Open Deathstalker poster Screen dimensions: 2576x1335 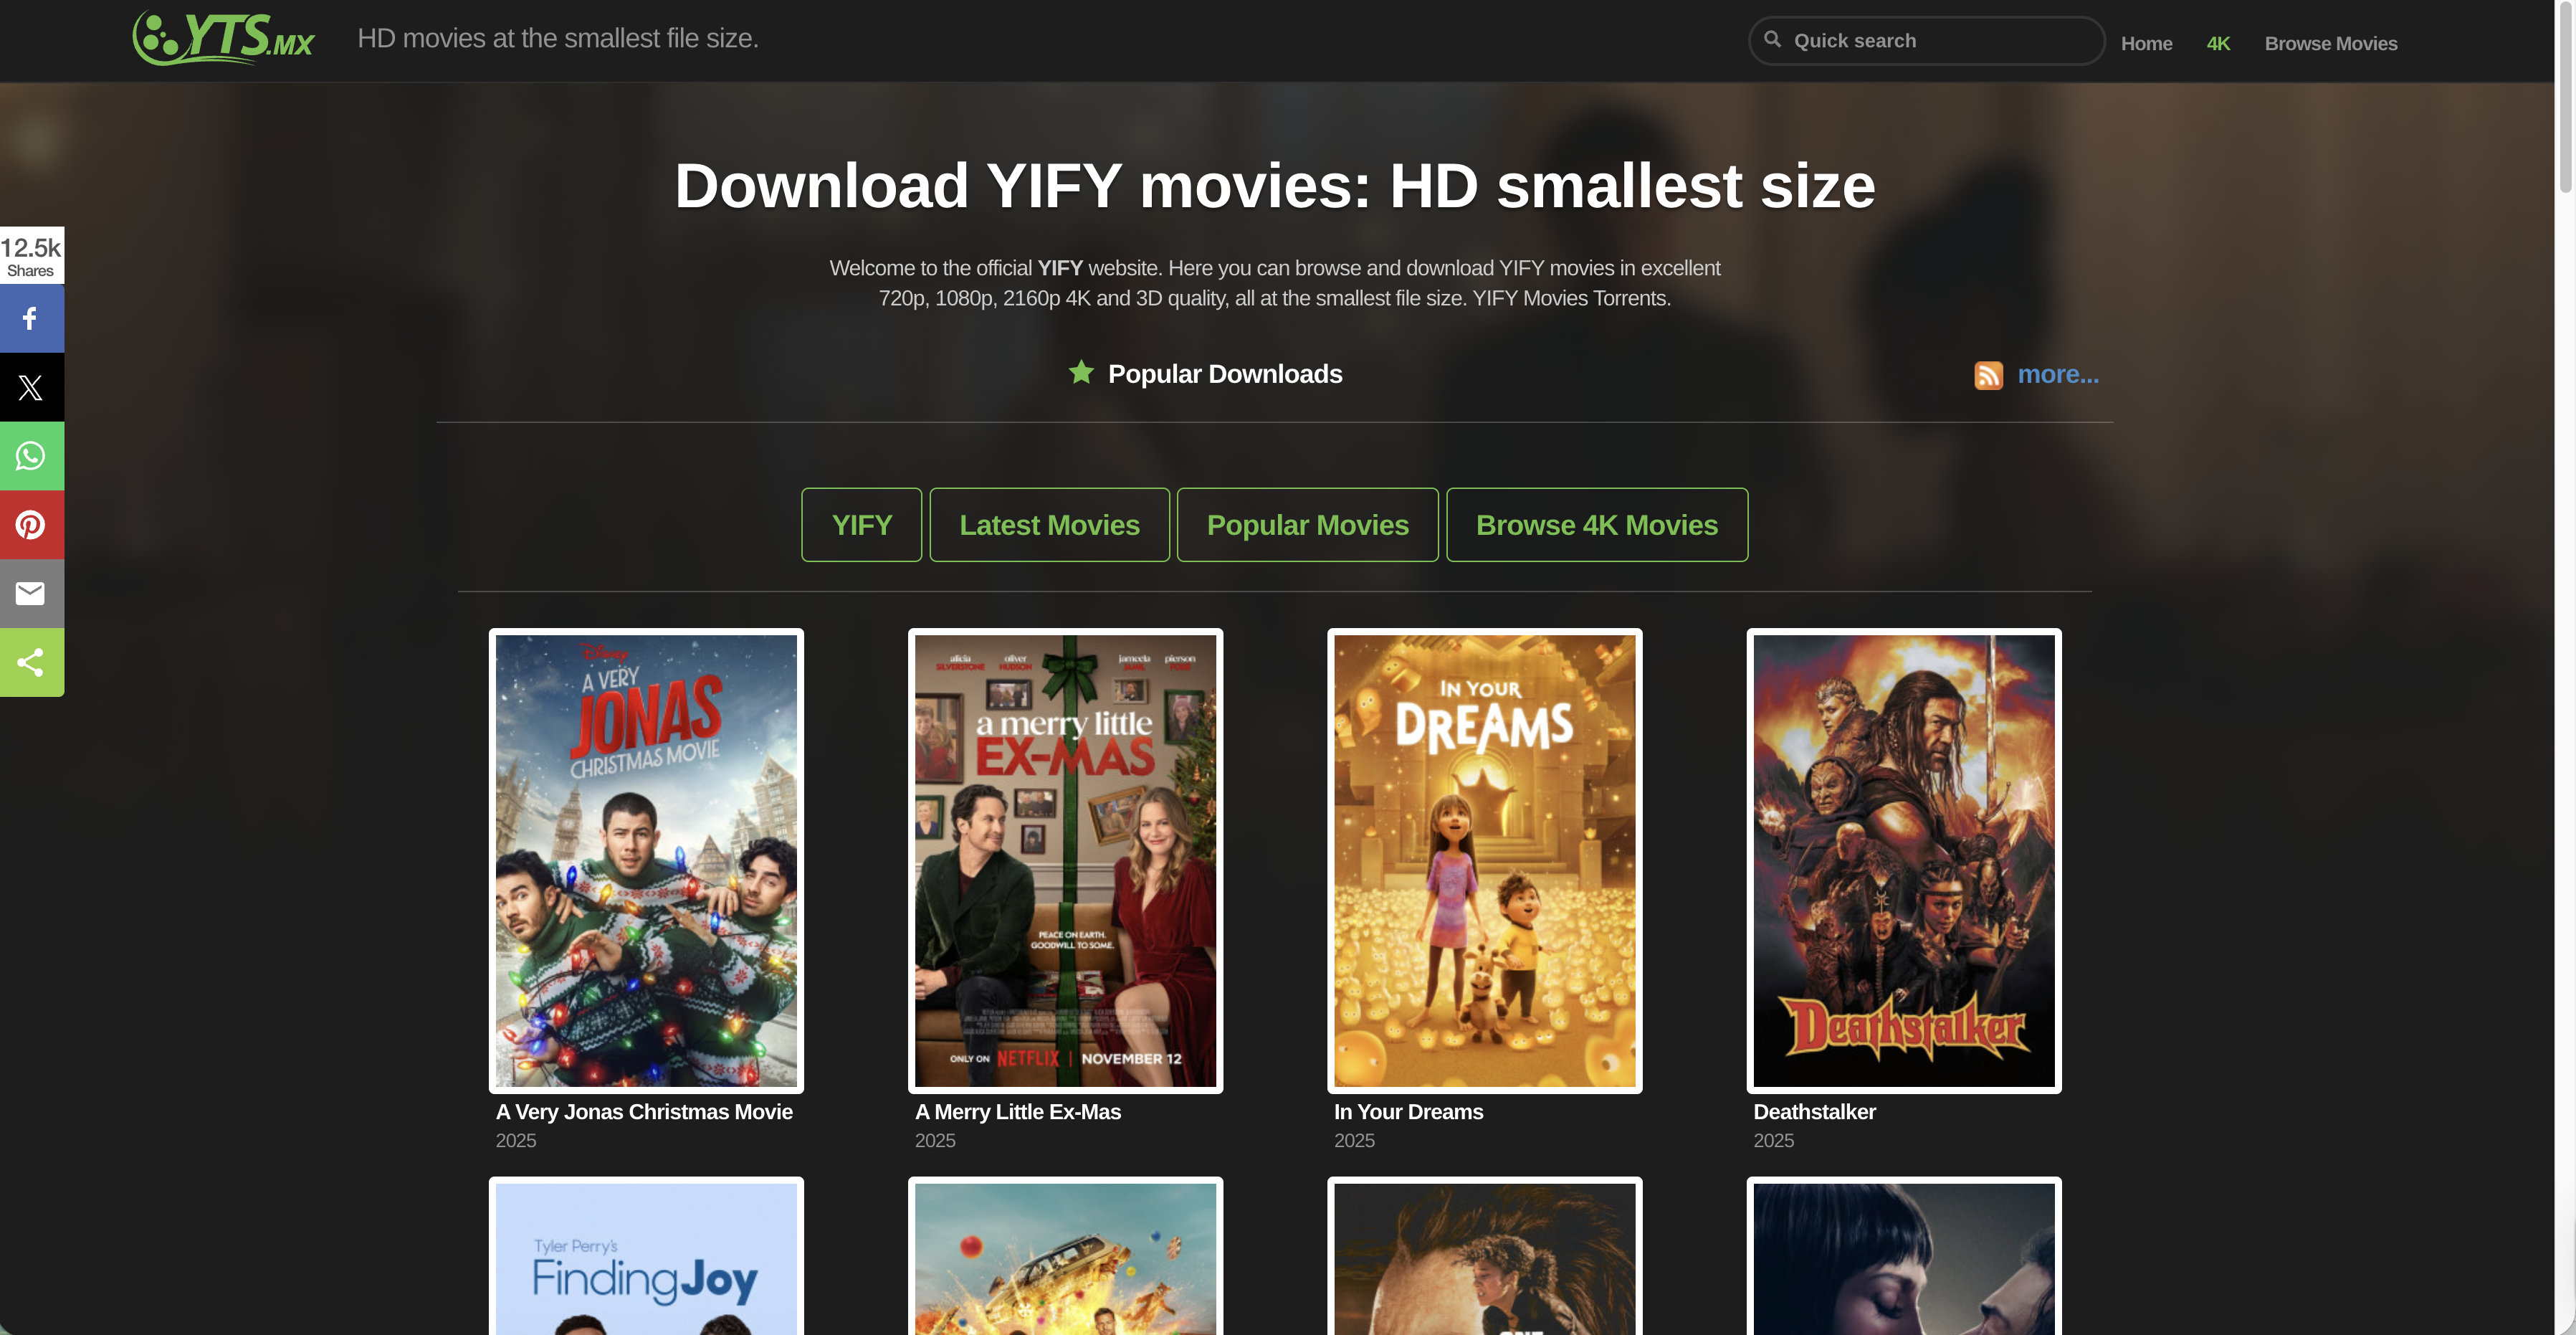[x=1903, y=861]
